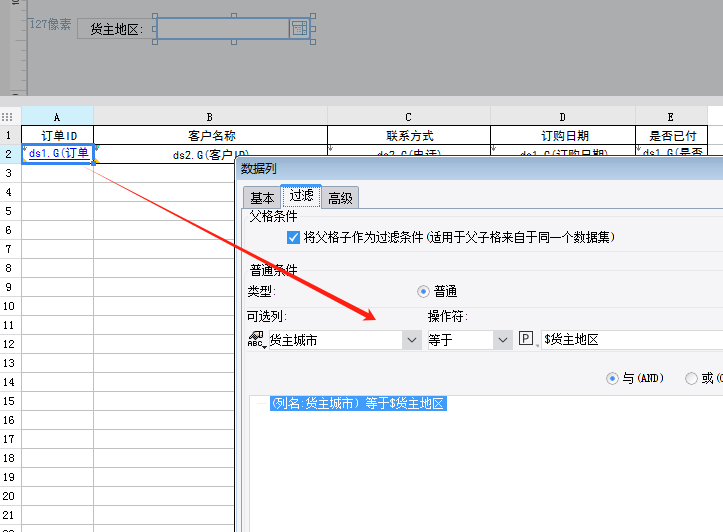Select row 20 header
The width and height of the screenshot is (723, 532).
[x=10, y=496]
